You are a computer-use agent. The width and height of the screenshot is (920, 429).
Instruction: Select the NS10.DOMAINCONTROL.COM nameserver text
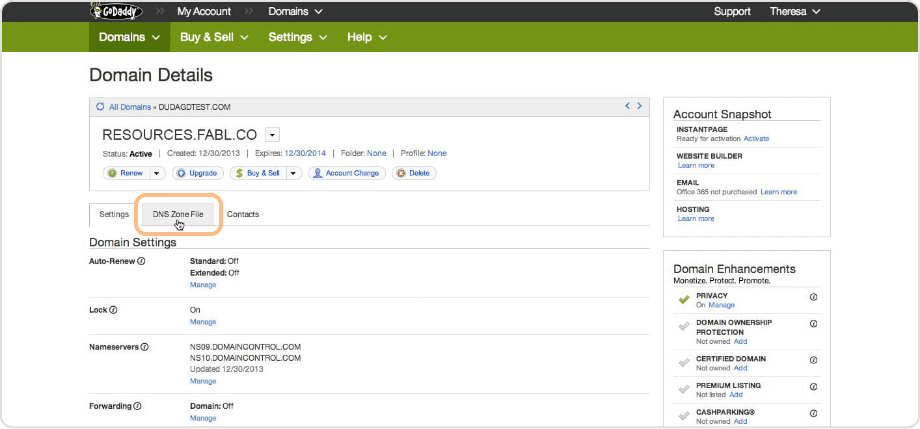click(x=245, y=357)
